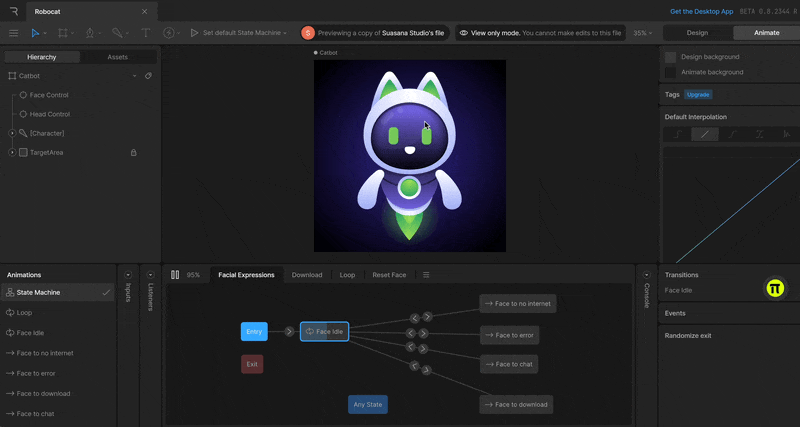Image resolution: width=800 pixels, height=427 pixels.
Task: Open the 35% zoom dropdown
Action: tap(642, 33)
